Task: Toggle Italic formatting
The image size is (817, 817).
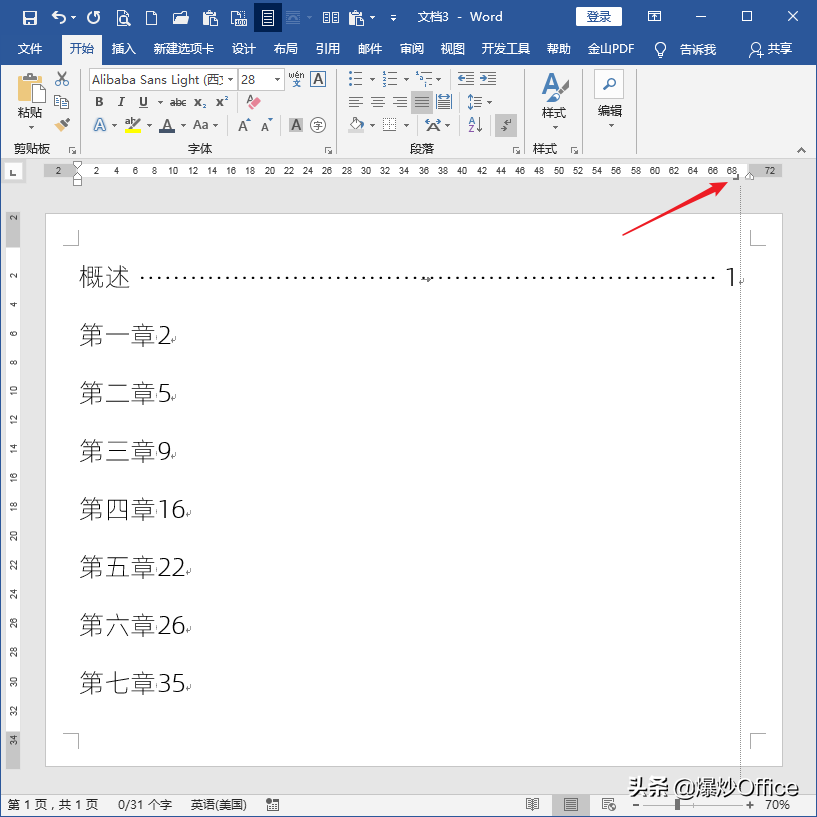Action: pos(121,102)
